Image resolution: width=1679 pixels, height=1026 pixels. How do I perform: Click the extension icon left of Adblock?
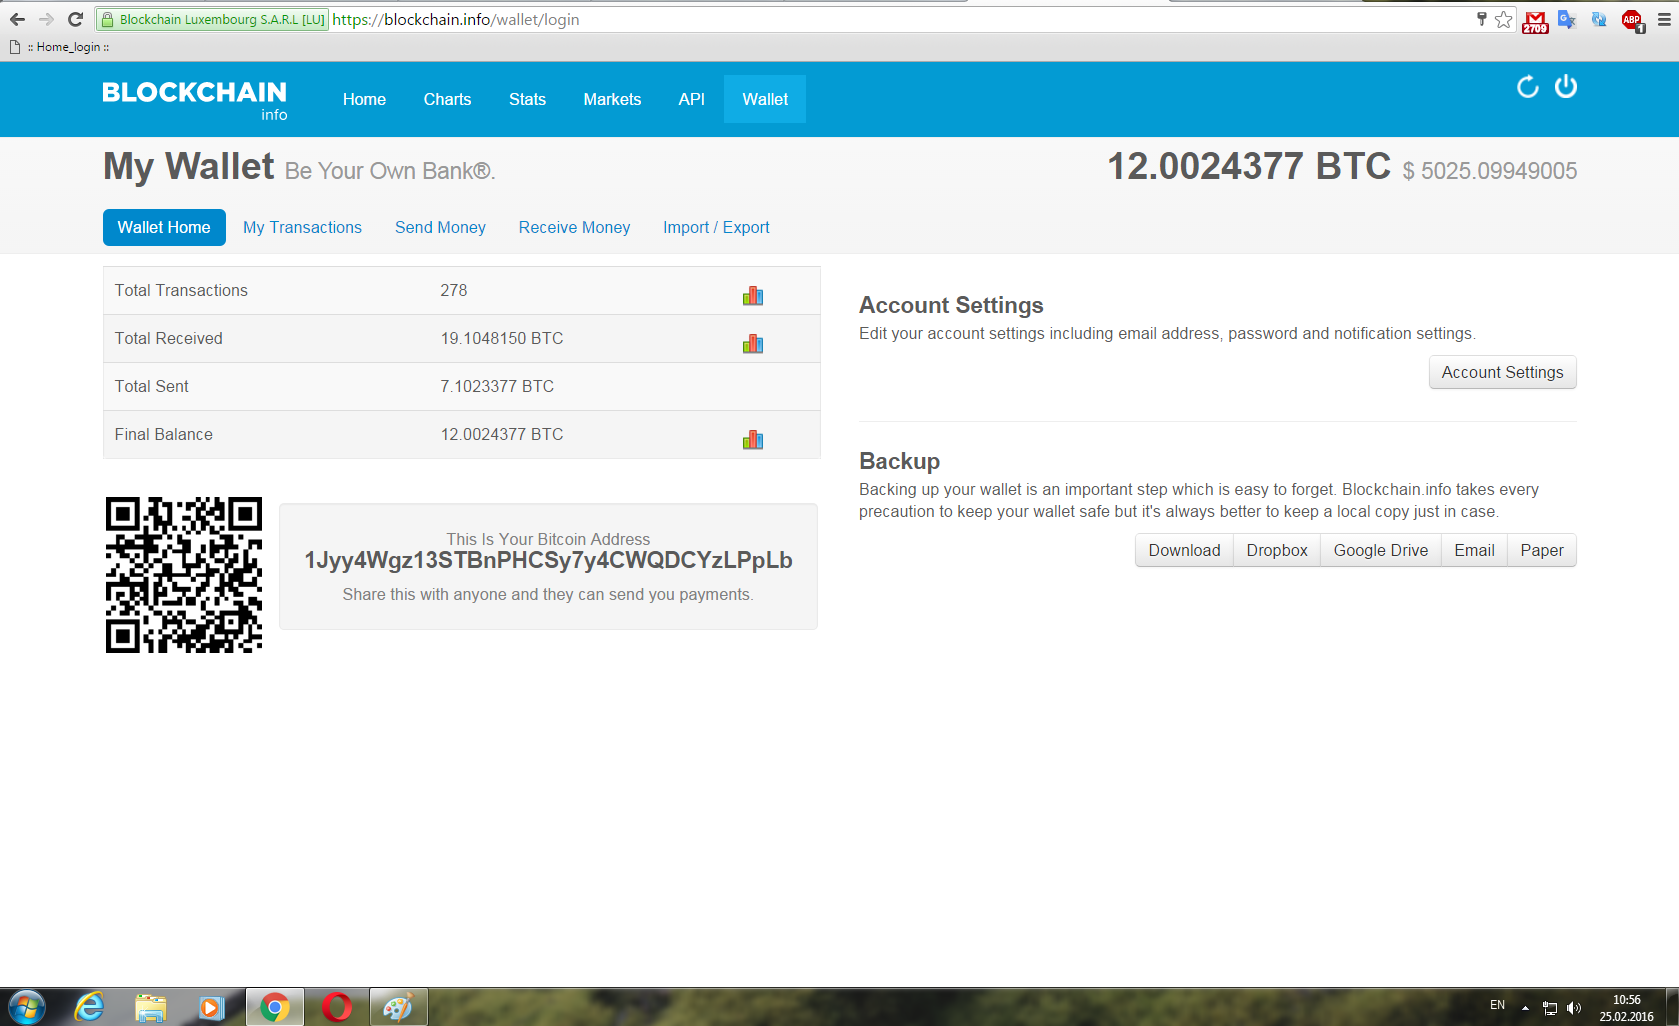coord(1599,20)
